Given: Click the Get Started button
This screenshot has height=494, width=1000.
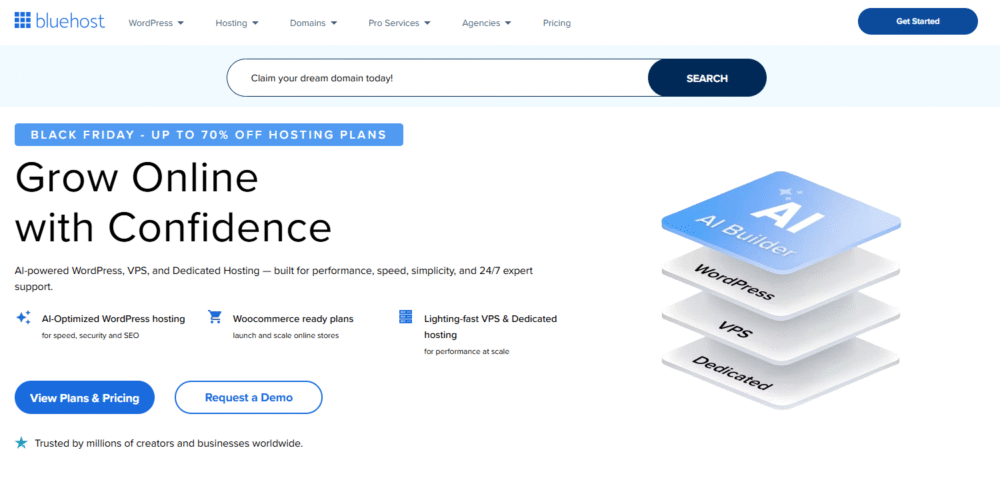Looking at the screenshot, I should click(x=918, y=21).
